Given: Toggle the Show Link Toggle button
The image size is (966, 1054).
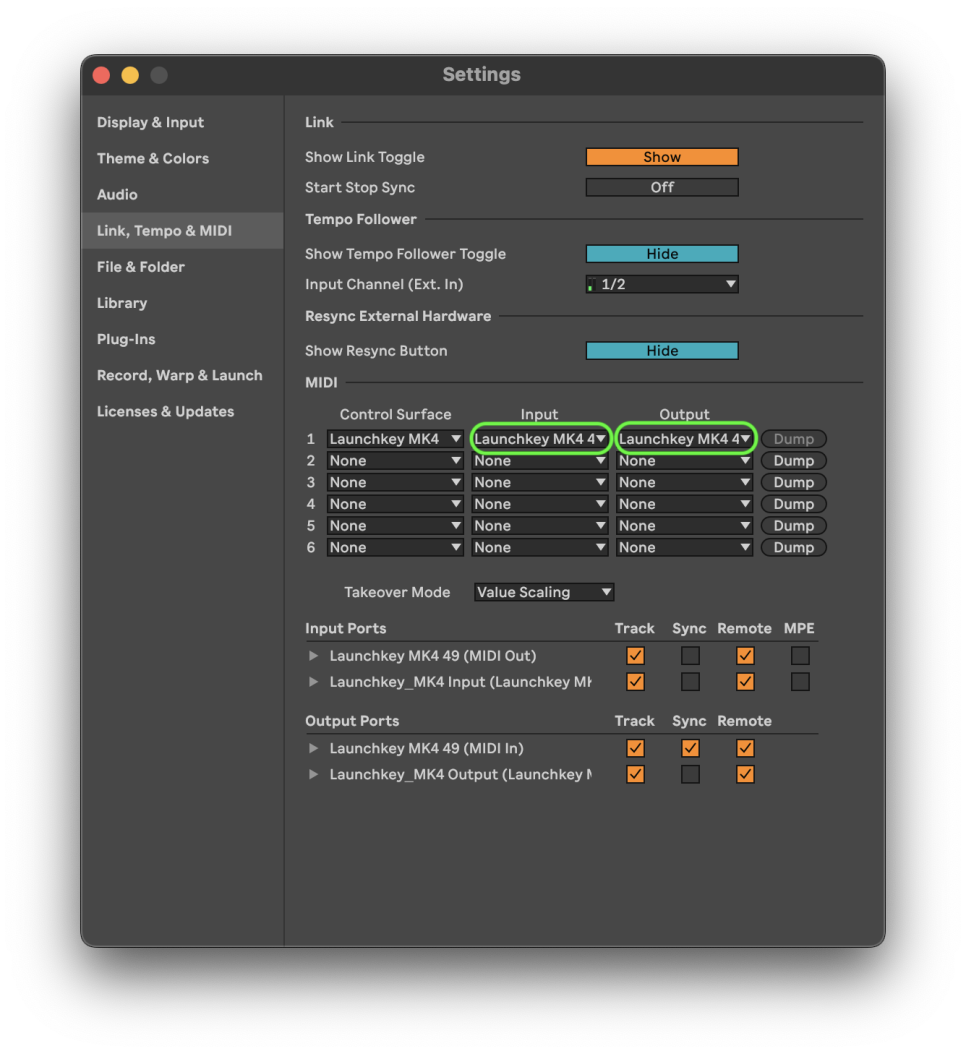Looking at the screenshot, I should pos(662,157).
